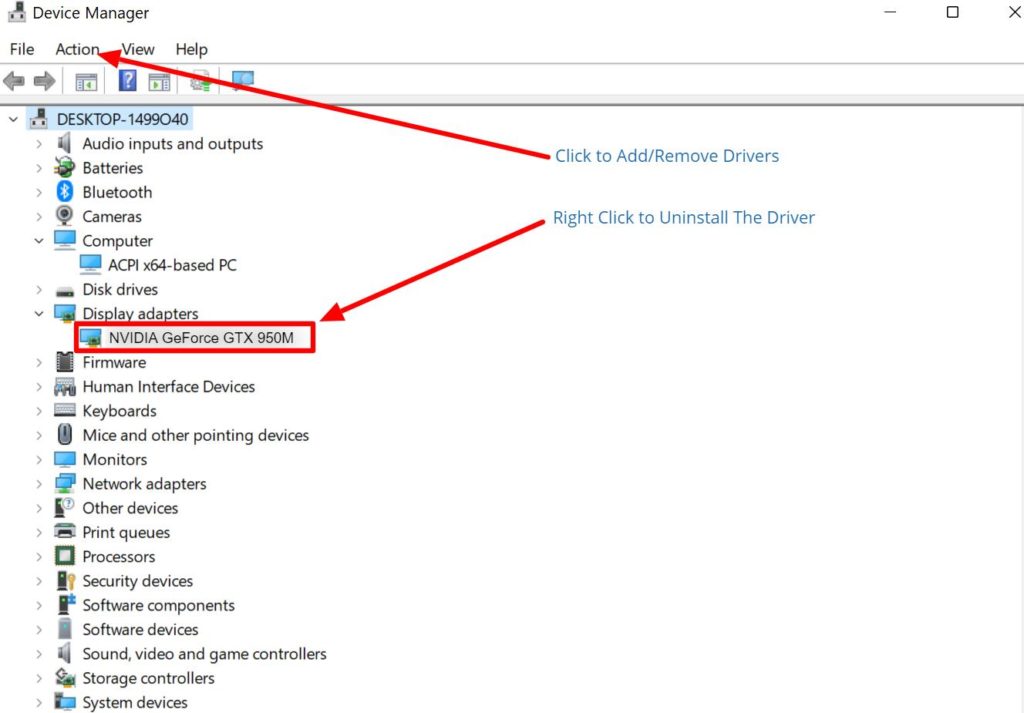Select the Human Interface Devices label
Screen dimensions: 1024x713
pos(168,387)
